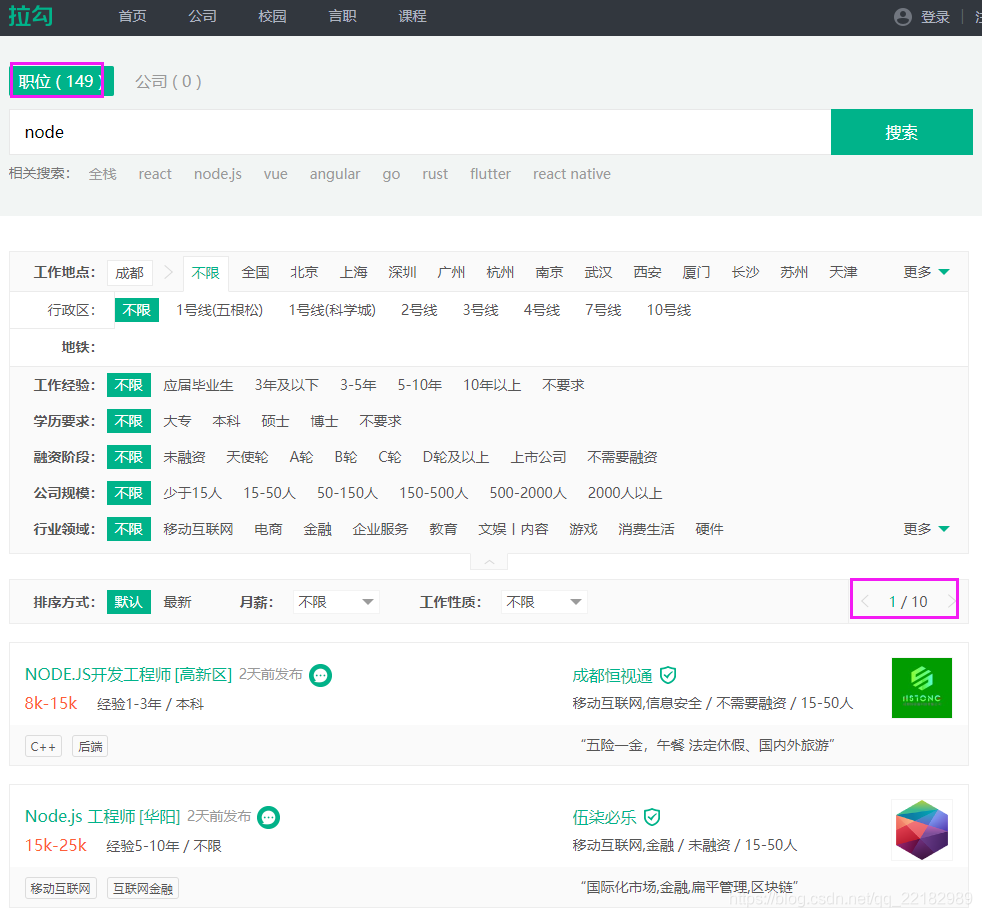Screen dimensions: 982x917
Task: Click related search node.js
Action: coord(217,174)
